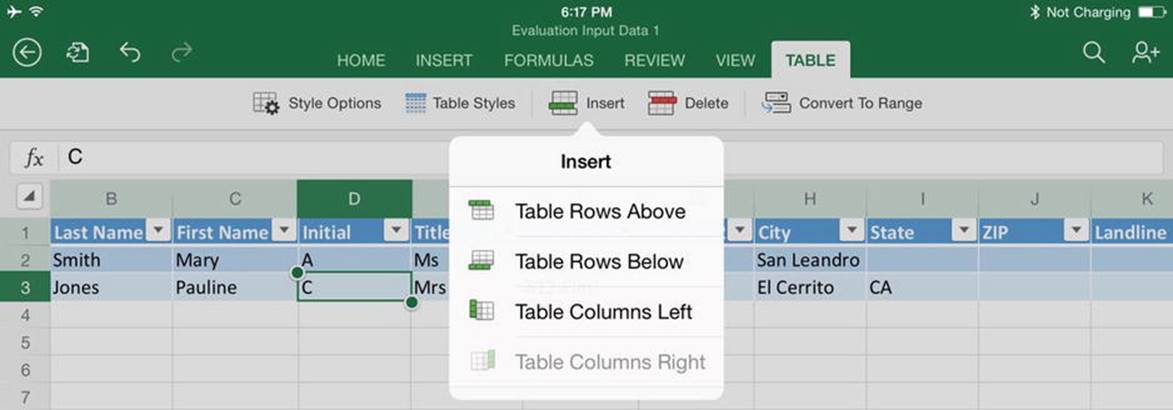Undo the last action
1173x410 pixels.
(x=129, y=52)
